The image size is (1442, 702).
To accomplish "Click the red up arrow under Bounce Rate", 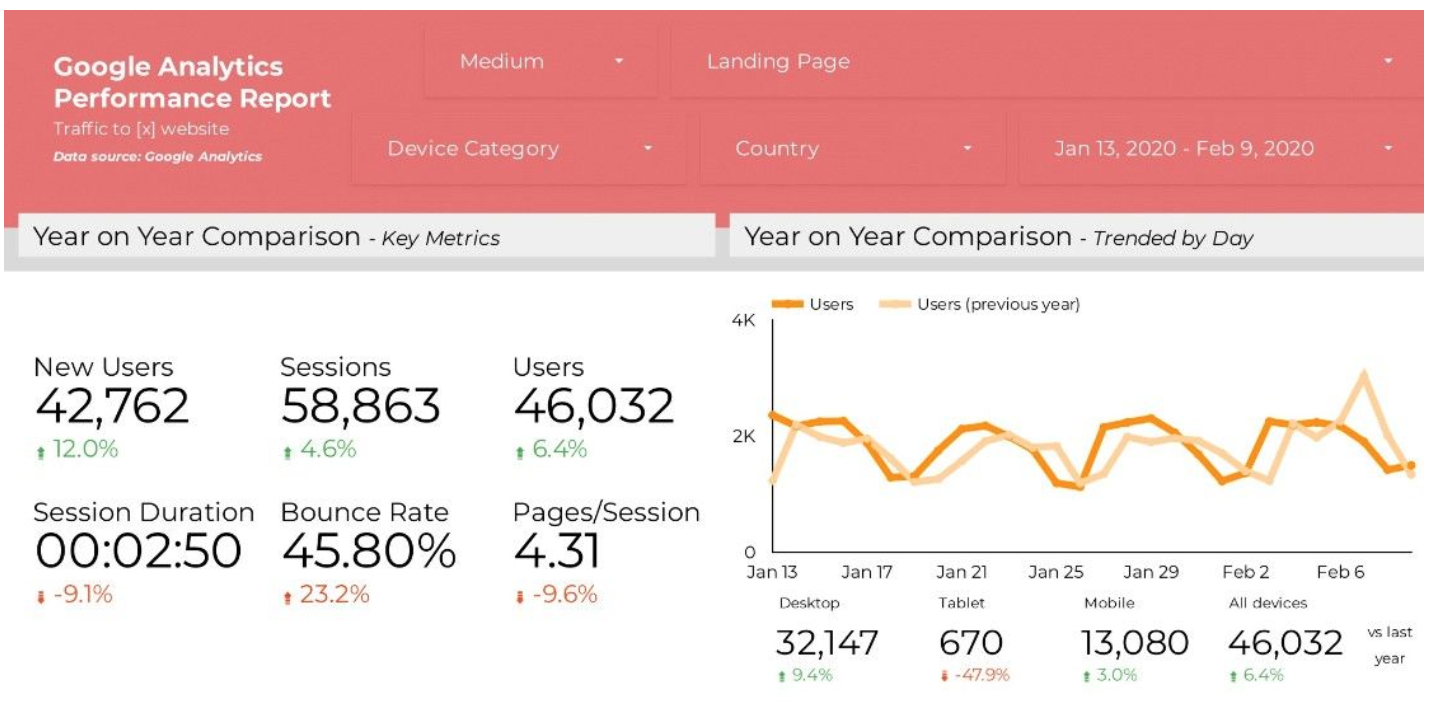I will click(288, 597).
